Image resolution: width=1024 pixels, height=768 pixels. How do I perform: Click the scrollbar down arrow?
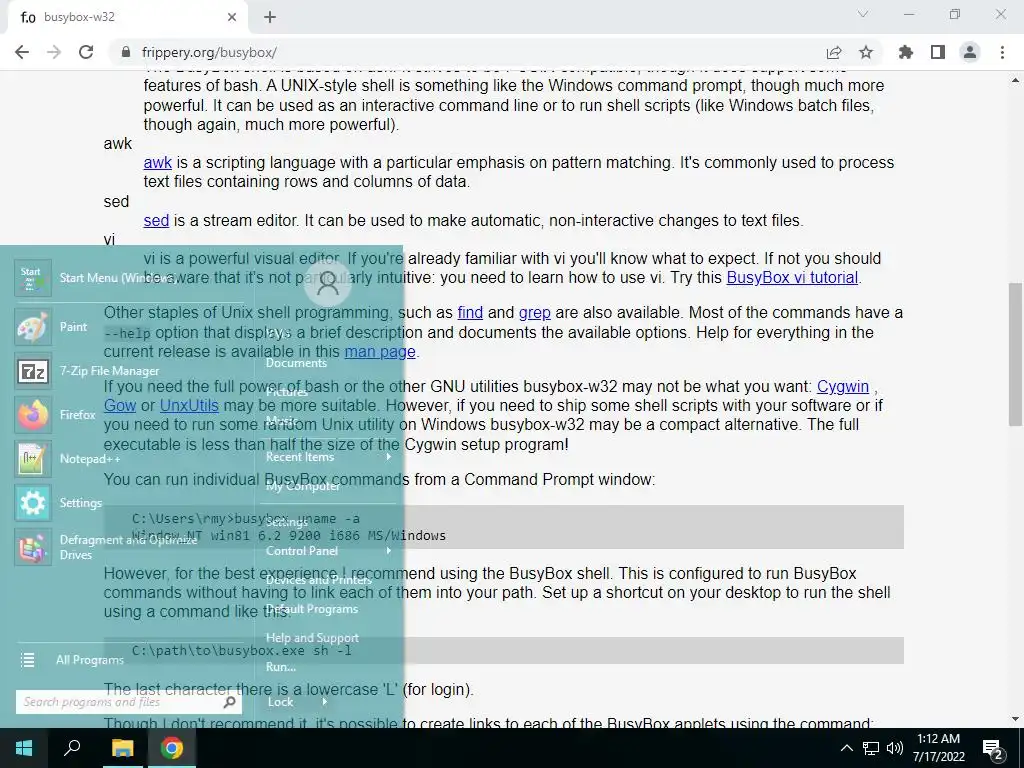point(1015,720)
